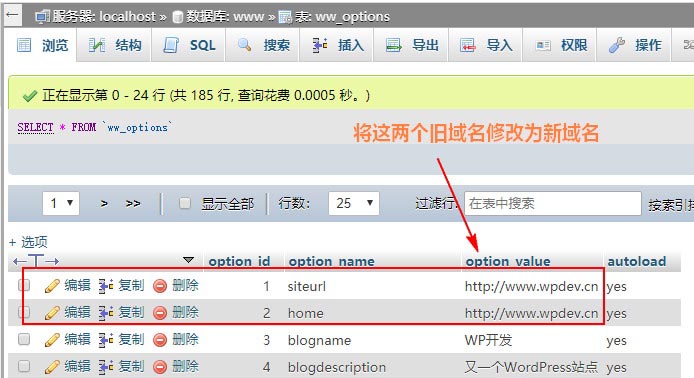
Task: Go to next page with > button
Action: pos(104,203)
